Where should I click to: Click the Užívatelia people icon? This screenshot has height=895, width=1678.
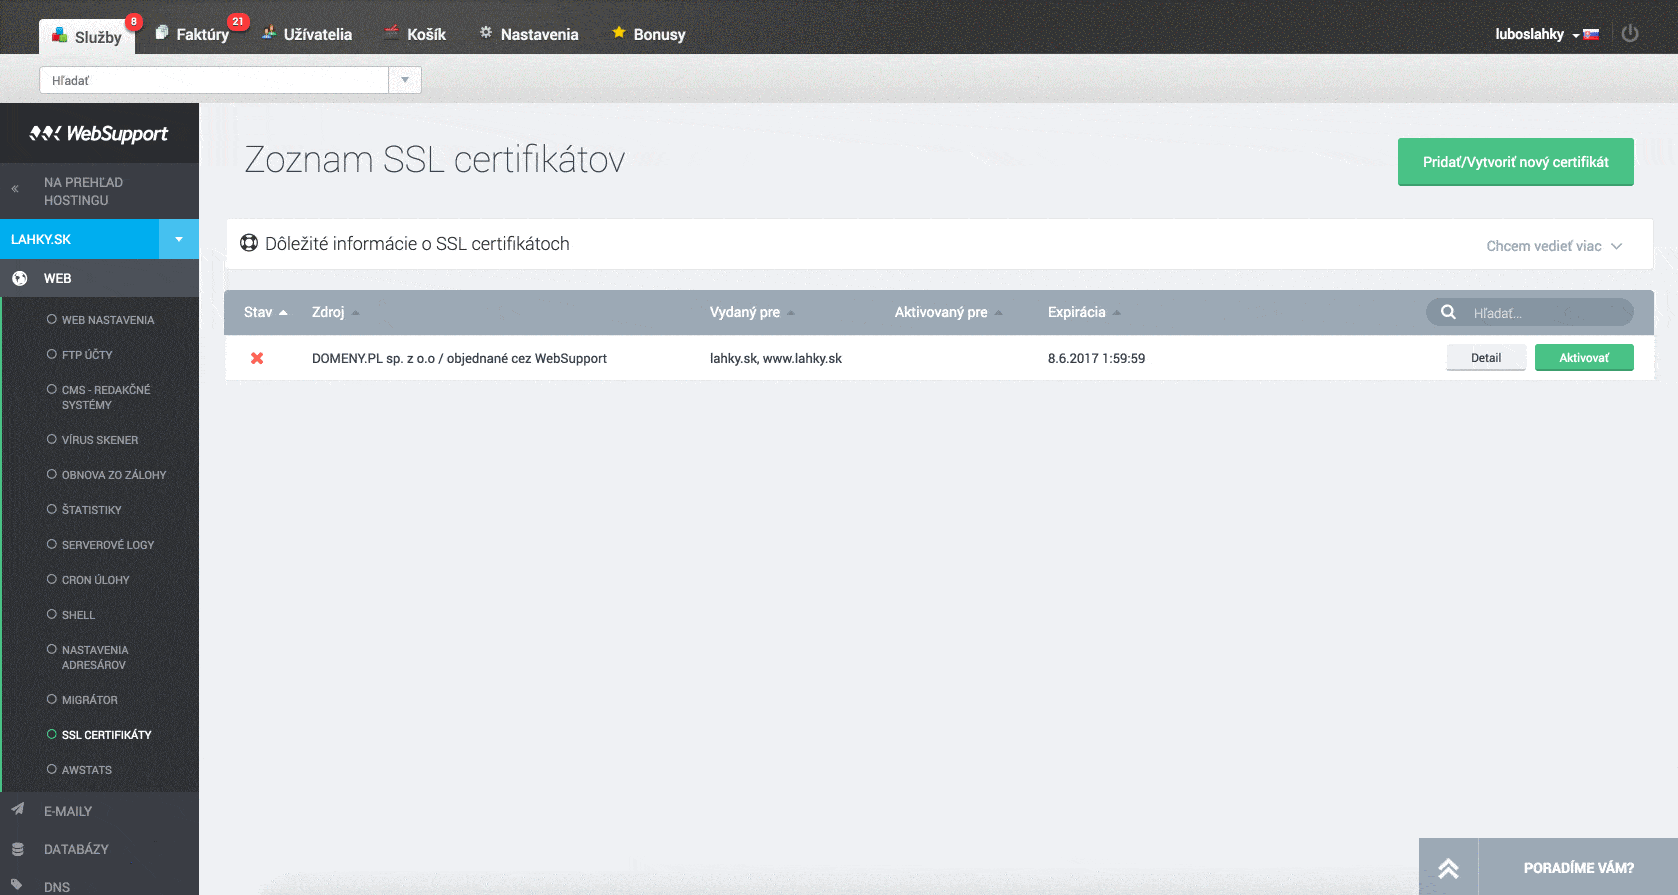click(269, 32)
